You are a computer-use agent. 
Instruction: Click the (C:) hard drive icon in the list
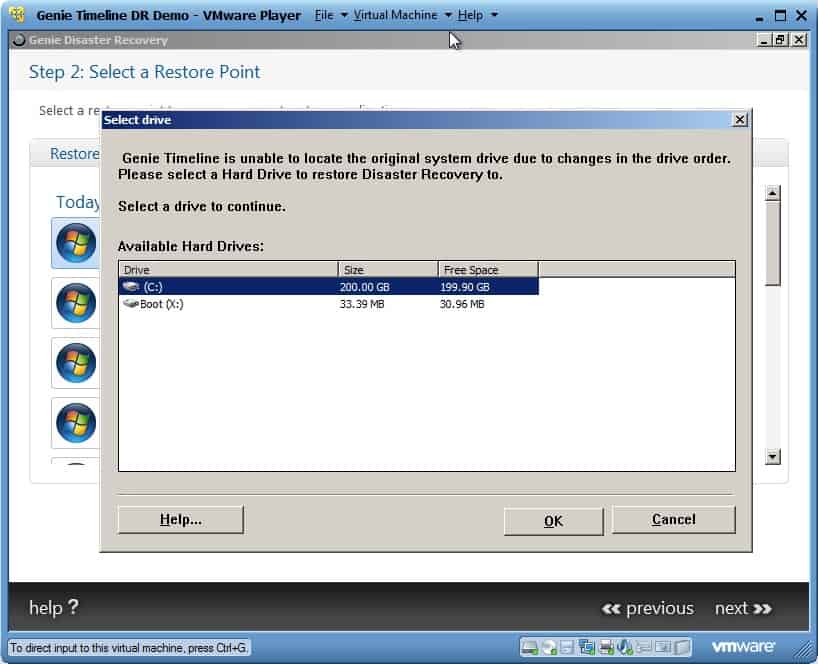click(x=130, y=286)
